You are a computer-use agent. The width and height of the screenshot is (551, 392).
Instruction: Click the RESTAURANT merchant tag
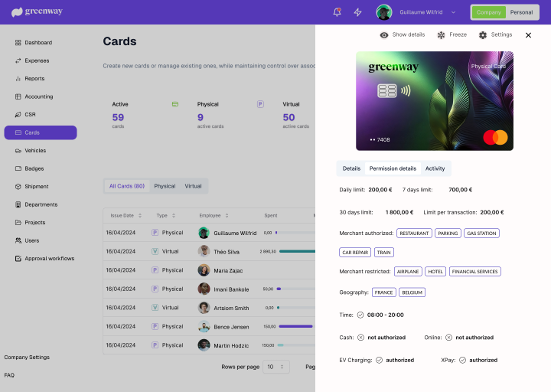[x=414, y=233]
